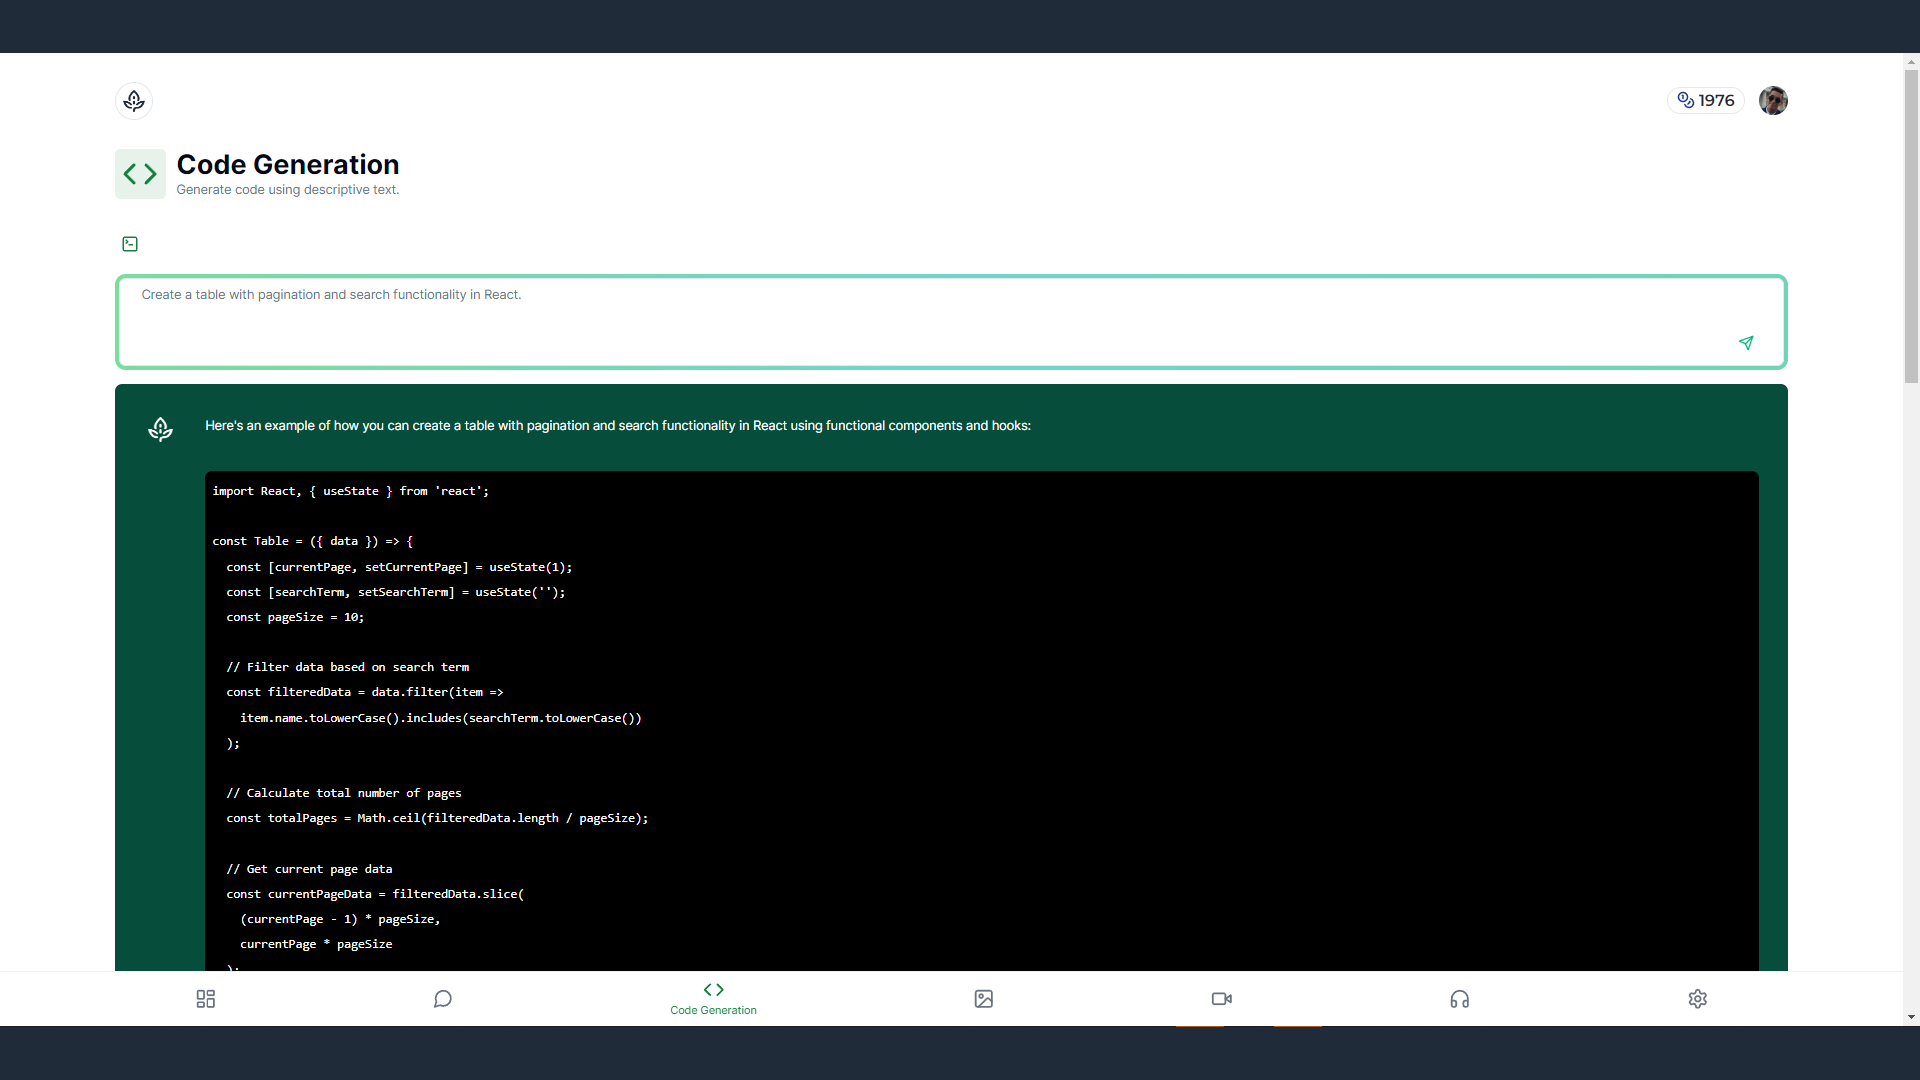The image size is (1920, 1080).
Task: Click the assistant leaf icon beside the response
Action: [x=160, y=430]
